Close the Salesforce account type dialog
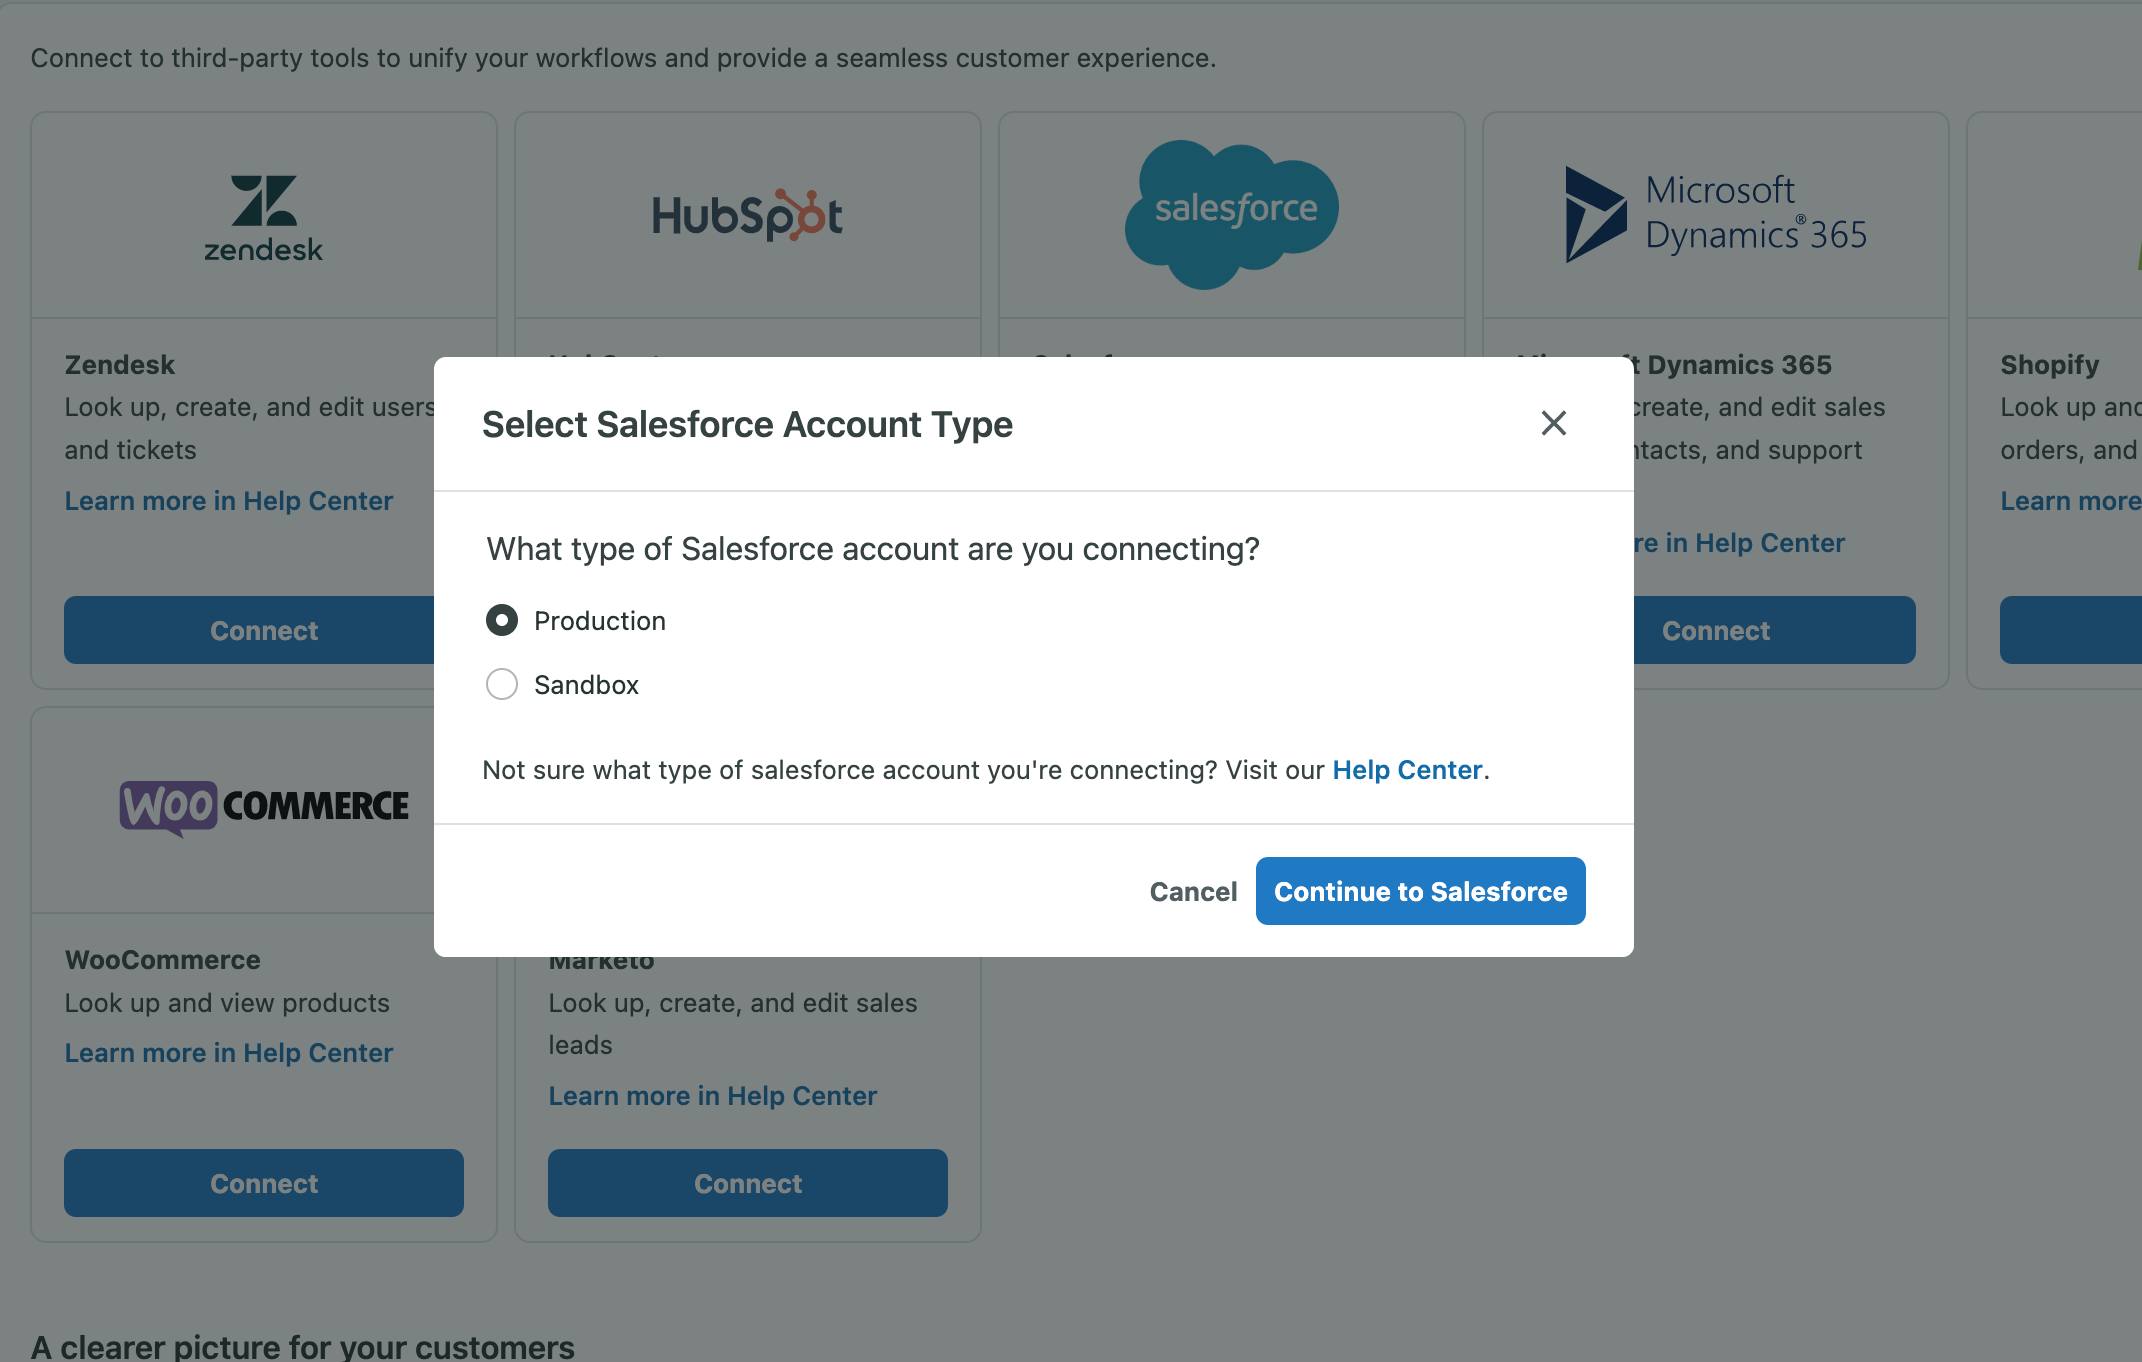Viewport: 2142px width, 1362px height. point(1553,423)
